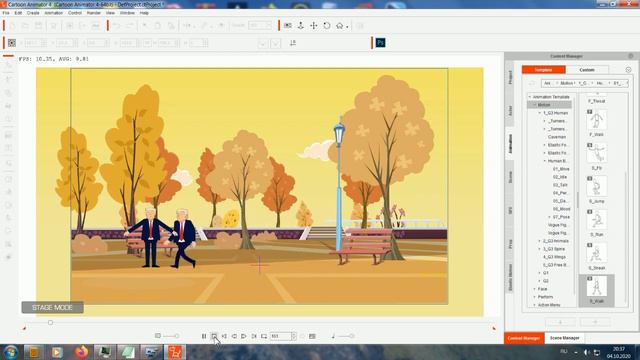Open the Project side tab
This screenshot has width=640, height=360.
point(510,77)
